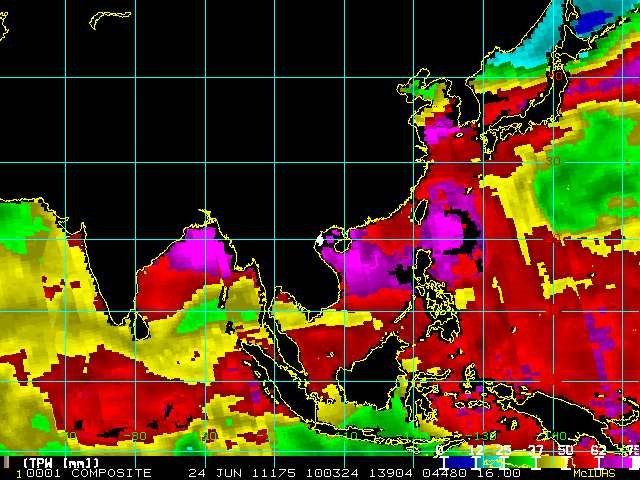
Task: Click the "24 JUN" date text
Action: (x=215, y=473)
